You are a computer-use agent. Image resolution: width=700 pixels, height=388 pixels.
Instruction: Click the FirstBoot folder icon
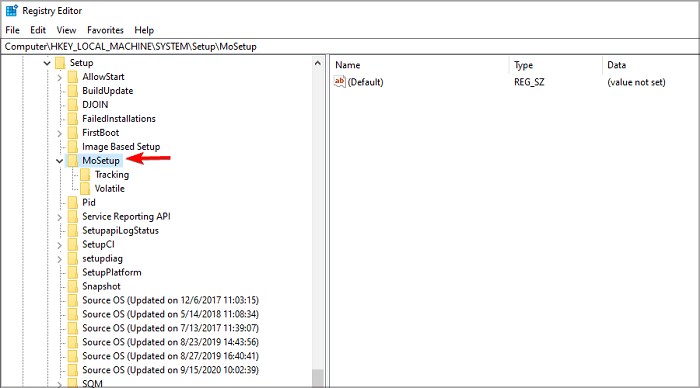(x=73, y=133)
